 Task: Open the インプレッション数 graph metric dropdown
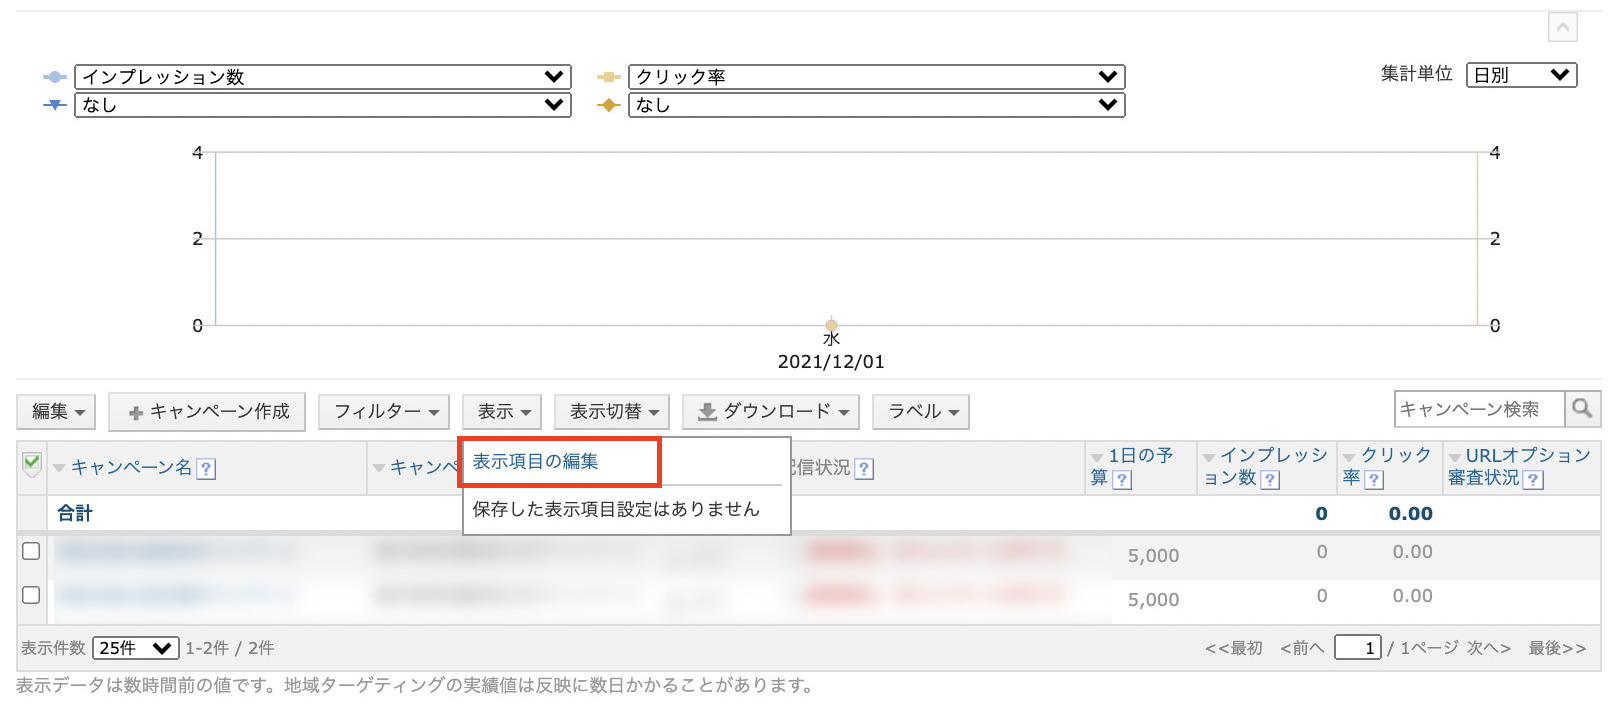tap(322, 77)
